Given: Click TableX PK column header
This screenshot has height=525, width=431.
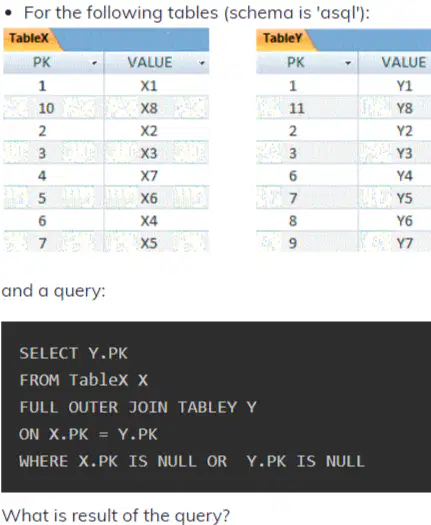Looking at the screenshot, I should pyautogui.click(x=54, y=63).
